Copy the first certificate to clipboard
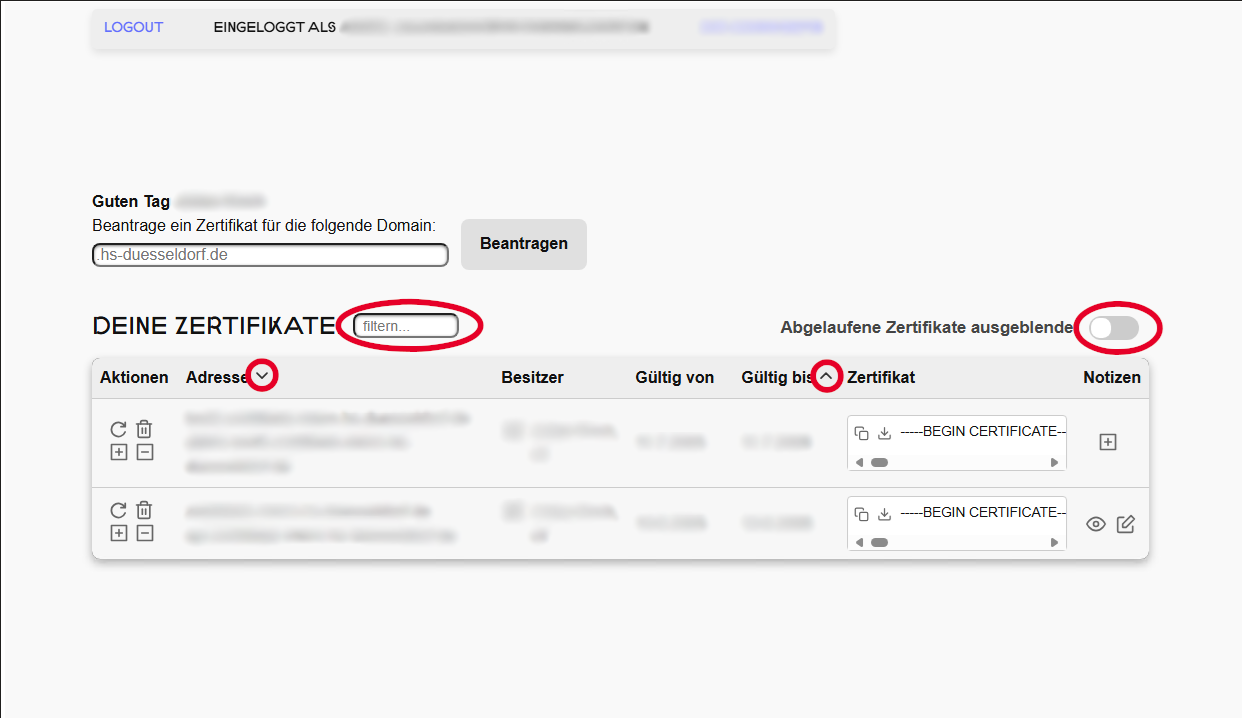The height and width of the screenshot is (718, 1242). click(861, 433)
